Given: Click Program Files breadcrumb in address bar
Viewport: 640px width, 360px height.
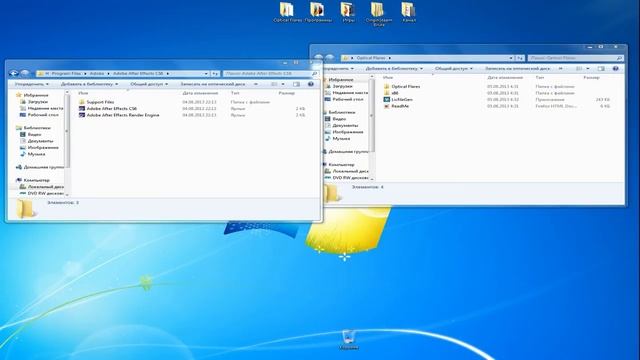Looking at the screenshot, I should [x=66, y=73].
